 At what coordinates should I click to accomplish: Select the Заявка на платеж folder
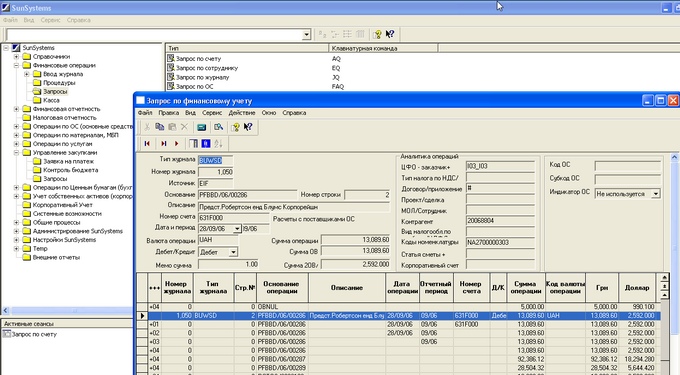(x=63, y=161)
